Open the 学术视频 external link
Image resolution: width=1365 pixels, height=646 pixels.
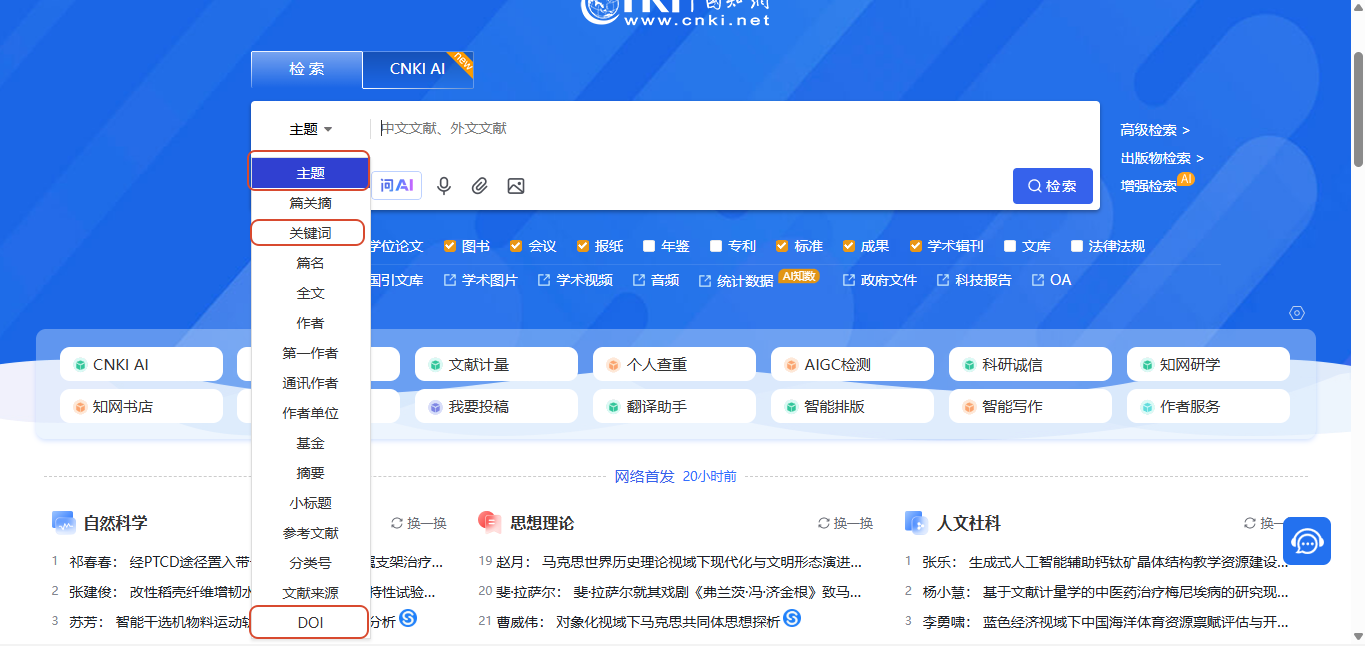[575, 280]
